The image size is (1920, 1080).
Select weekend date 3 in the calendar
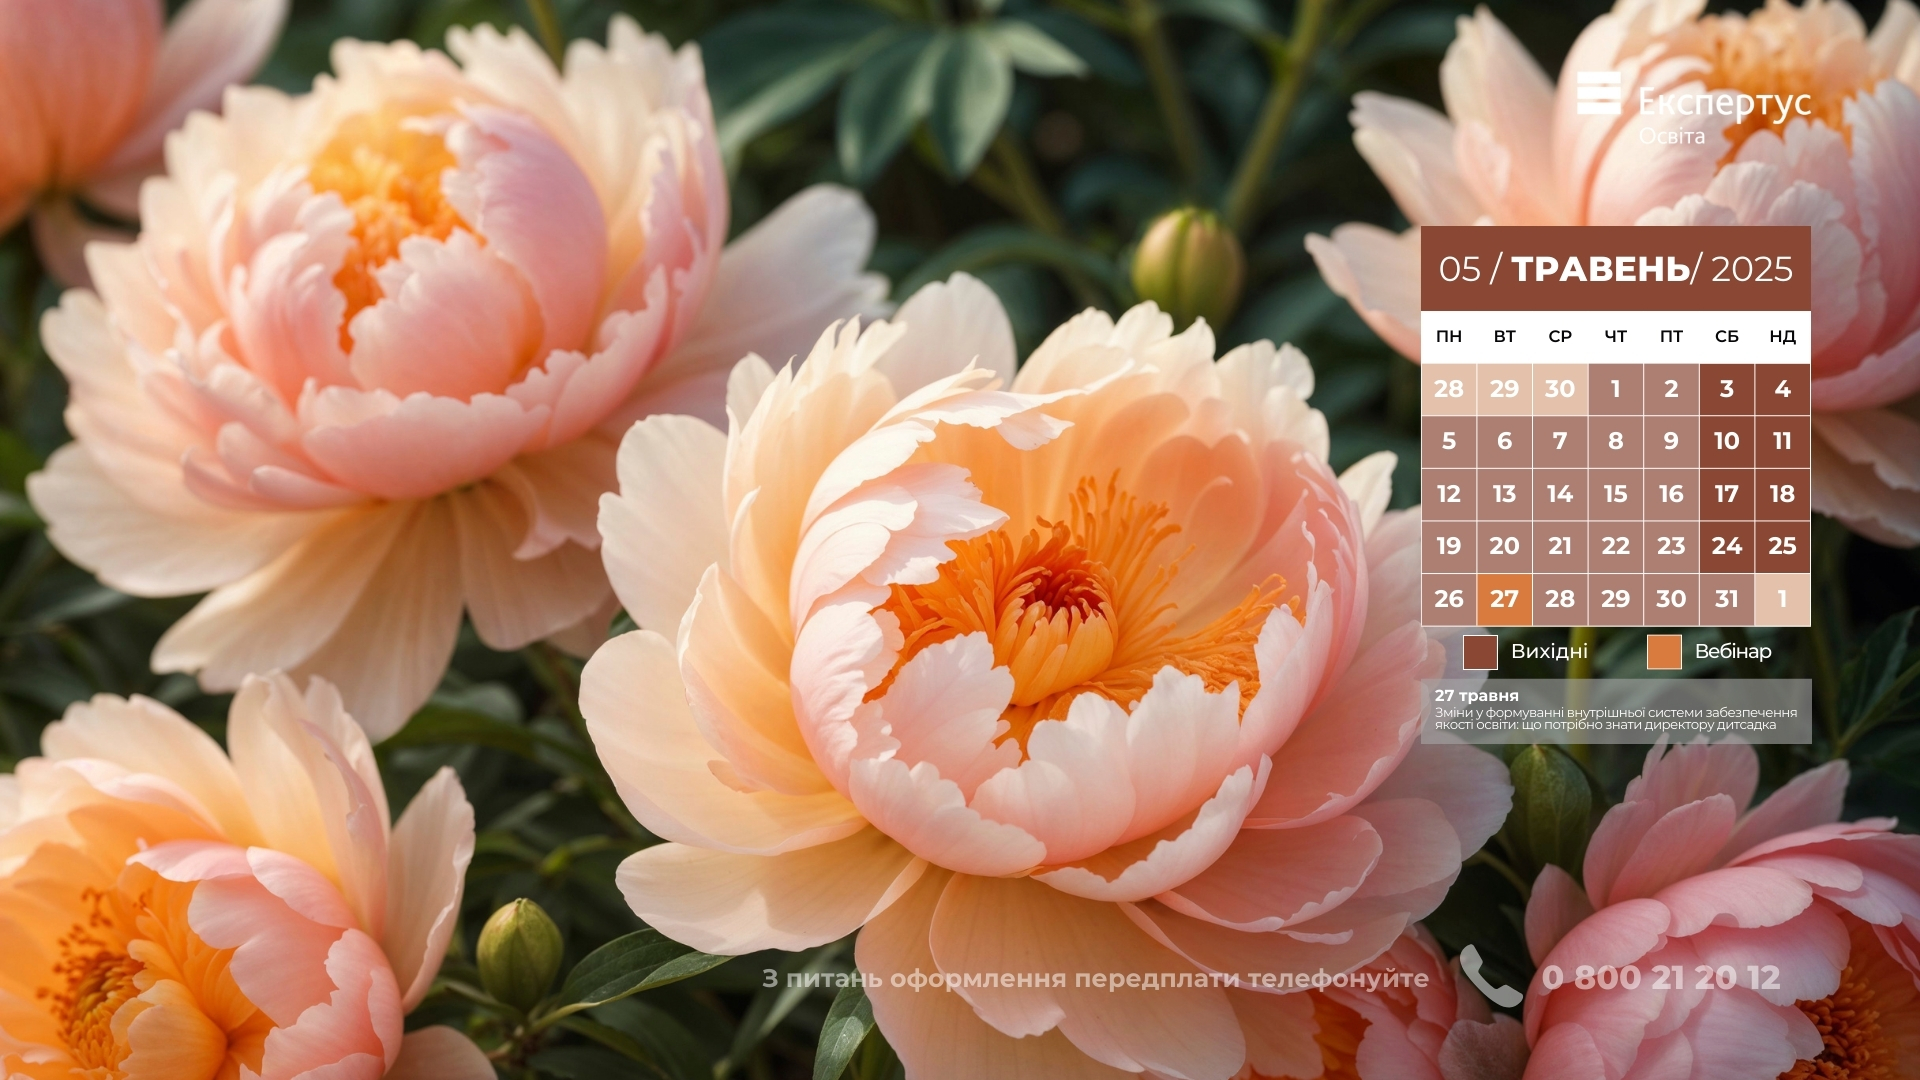(x=1727, y=389)
